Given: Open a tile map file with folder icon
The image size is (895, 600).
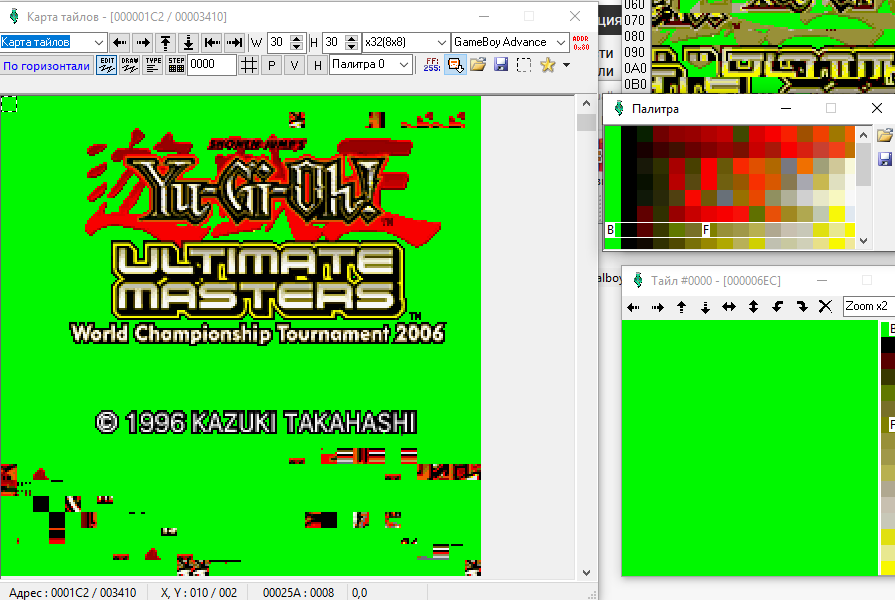Looking at the screenshot, I should [478, 65].
